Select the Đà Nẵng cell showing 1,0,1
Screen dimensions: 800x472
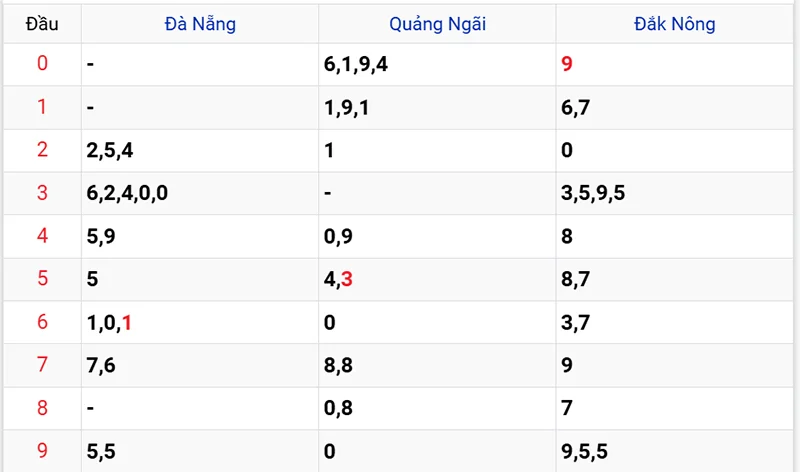click(x=110, y=322)
